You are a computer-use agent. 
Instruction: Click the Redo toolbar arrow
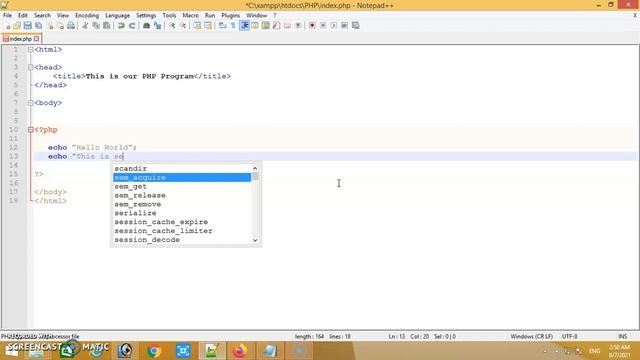(132, 25)
